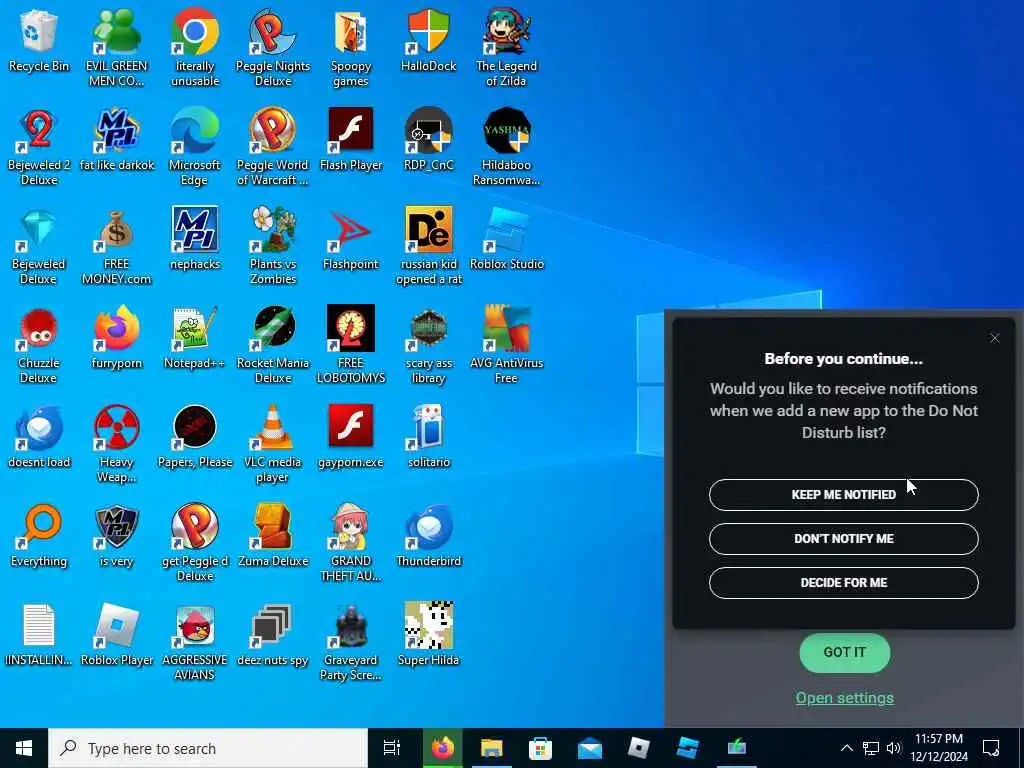Click the Heavy Weap... desktop icon
The image size is (1024, 768).
point(117,427)
